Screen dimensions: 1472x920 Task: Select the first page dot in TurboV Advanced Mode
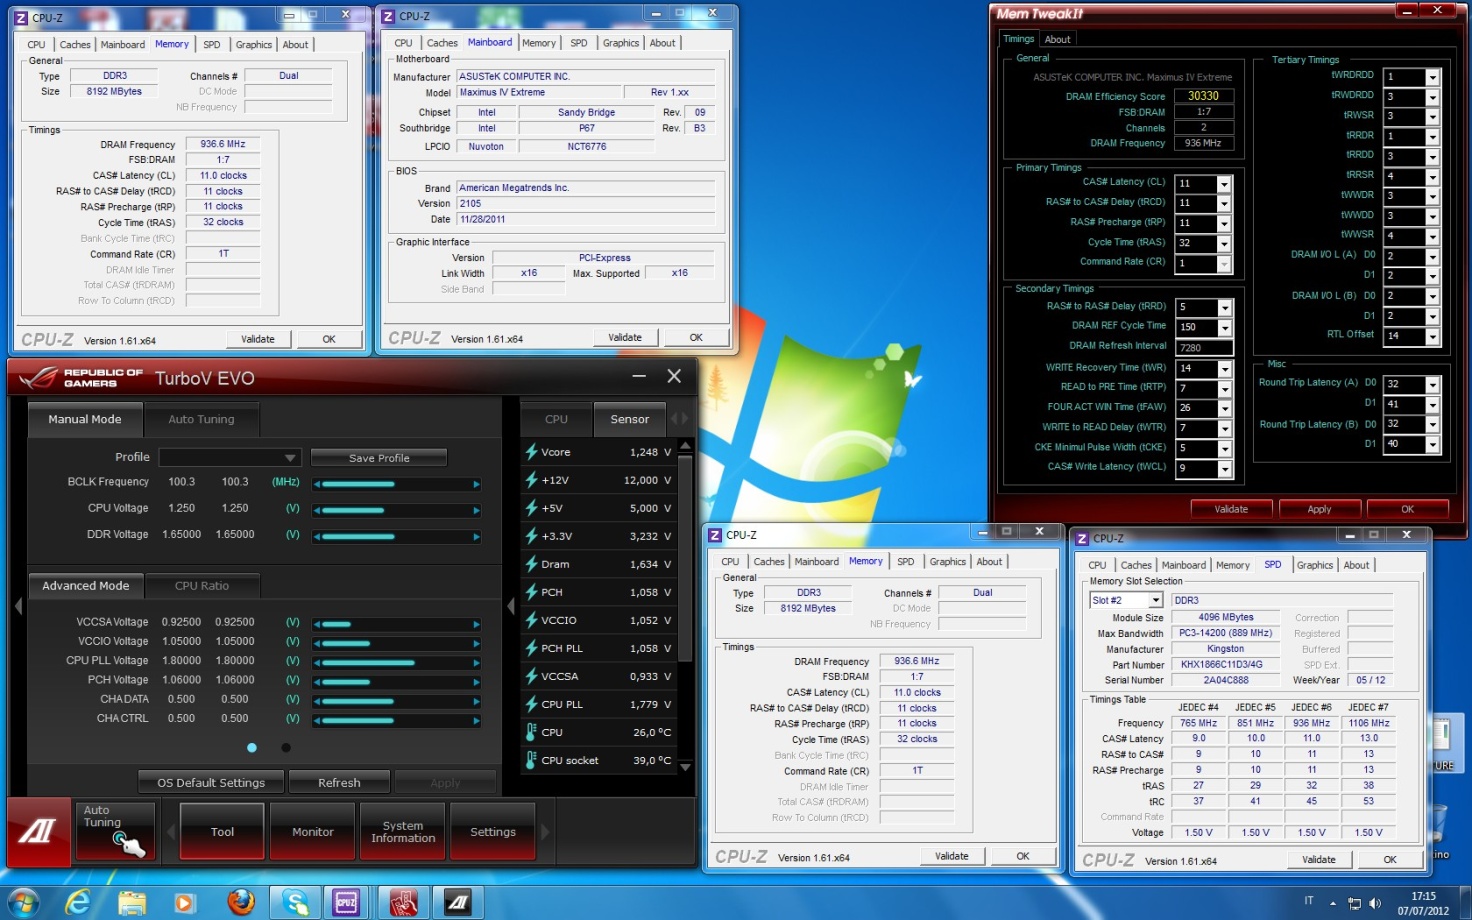click(x=252, y=748)
